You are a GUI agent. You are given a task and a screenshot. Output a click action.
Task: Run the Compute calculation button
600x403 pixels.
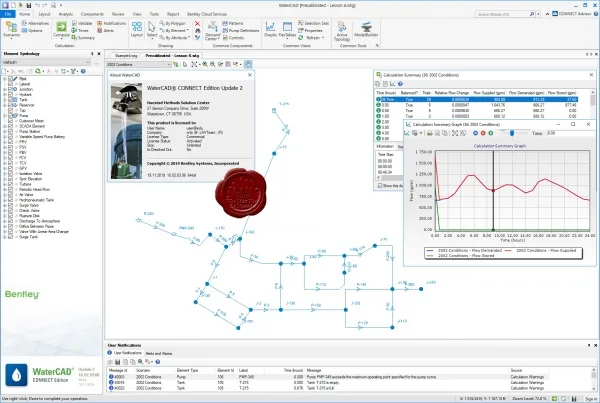61,29
